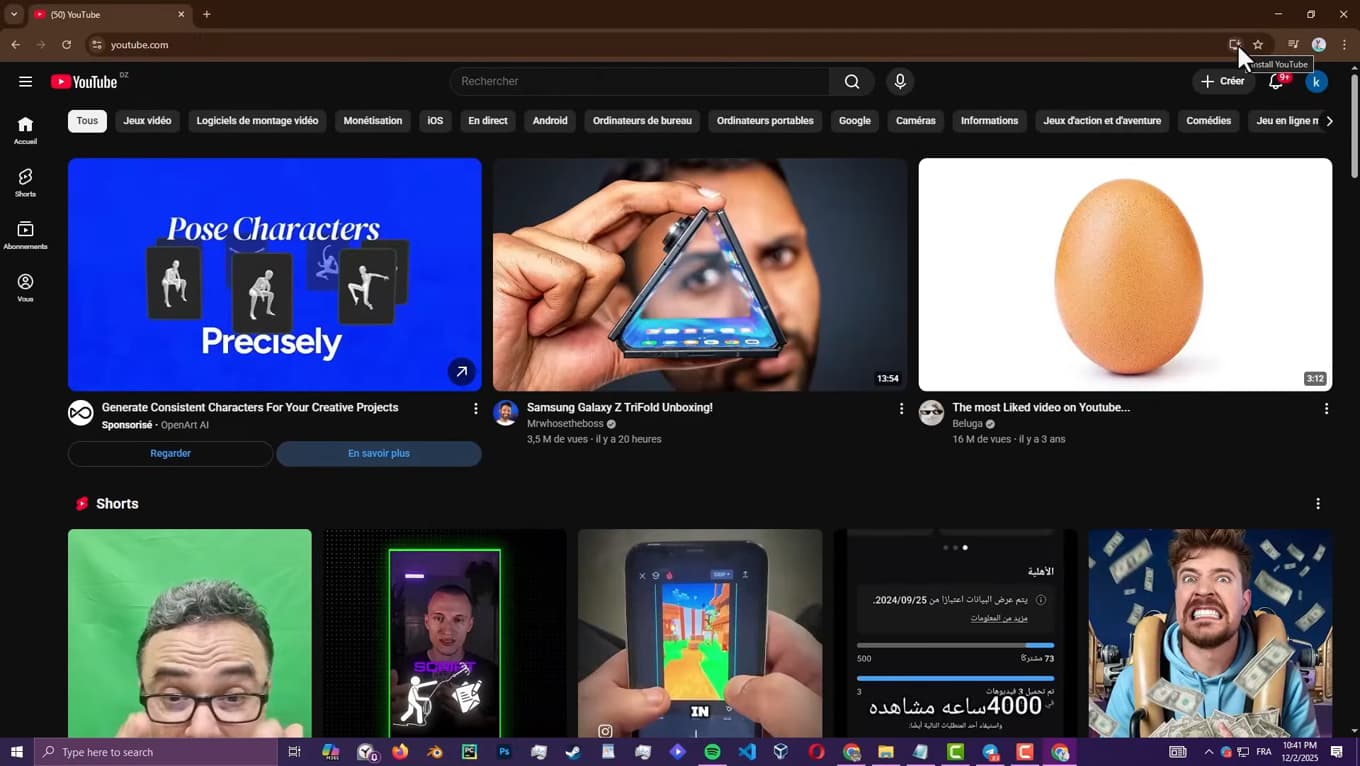The width and height of the screenshot is (1360, 766).
Task: View site information icon
Action: click(96, 44)
